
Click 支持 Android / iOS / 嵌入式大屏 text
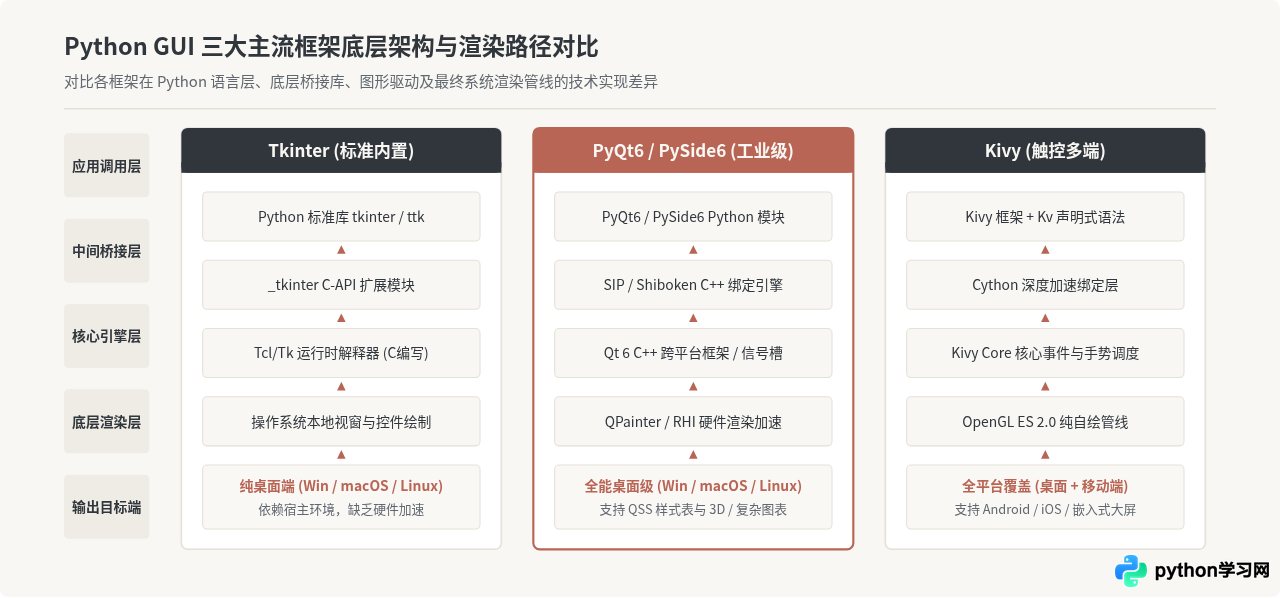[1045, 510]
